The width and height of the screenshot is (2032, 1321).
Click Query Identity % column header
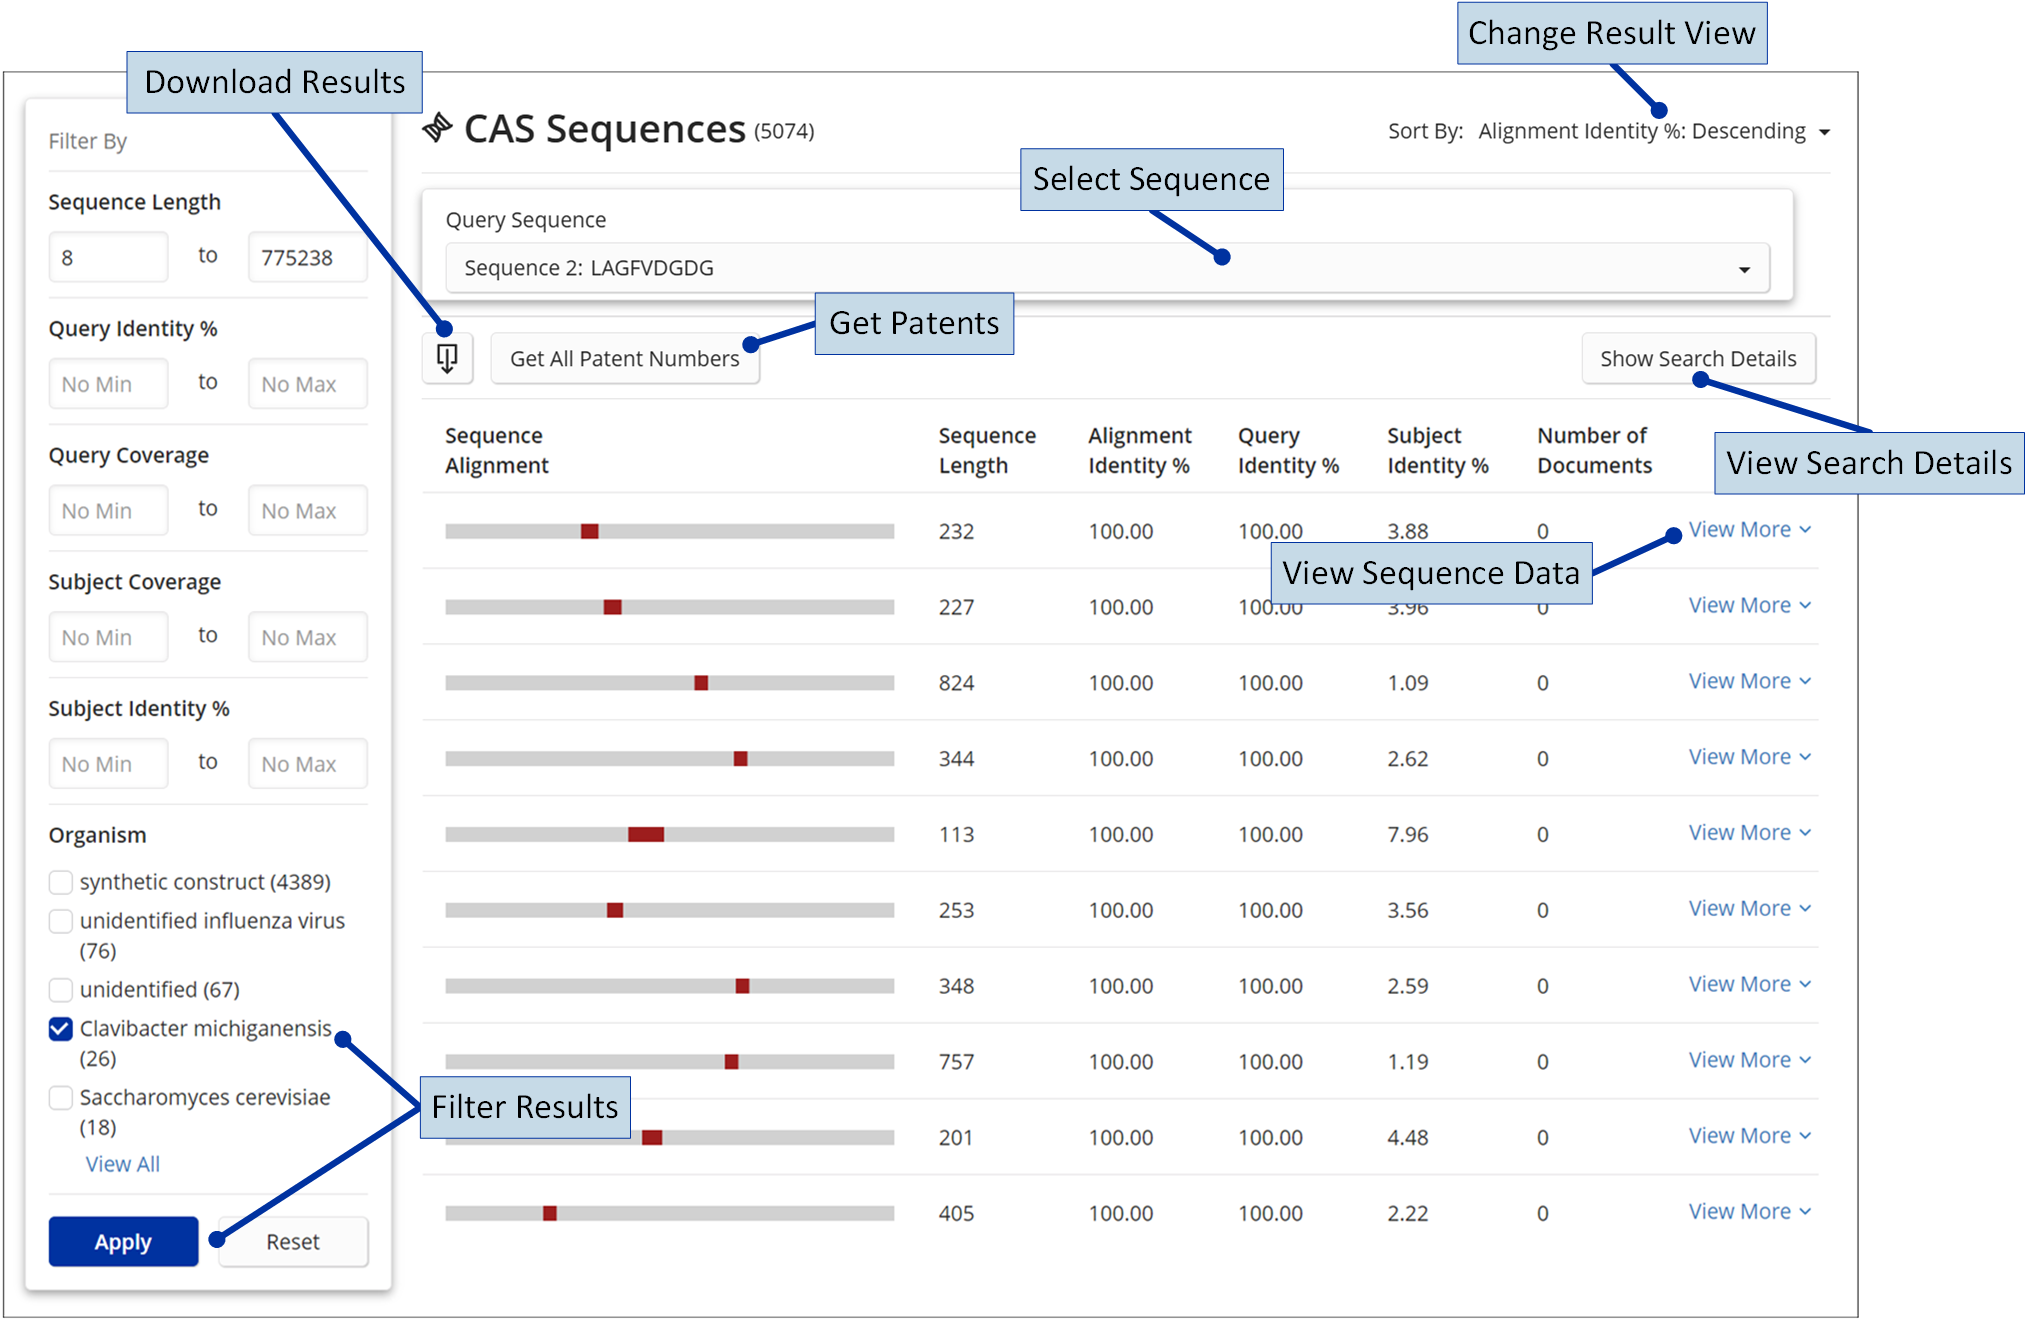coord(1288,451)
